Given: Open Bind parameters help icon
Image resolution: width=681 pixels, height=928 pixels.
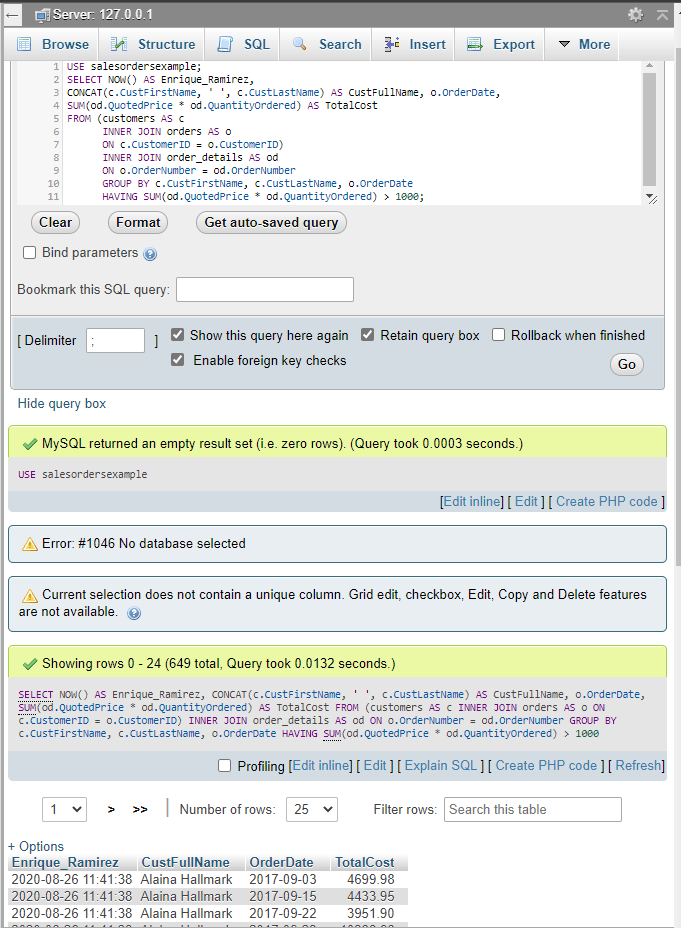Looking at the screenshot, I should 150,254.
